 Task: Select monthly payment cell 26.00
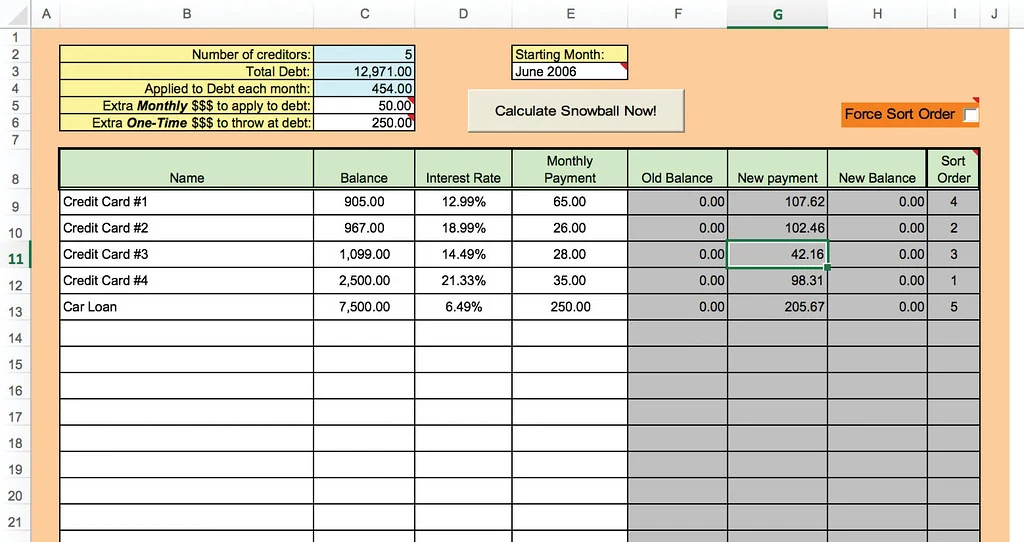(x=570, y=228)
